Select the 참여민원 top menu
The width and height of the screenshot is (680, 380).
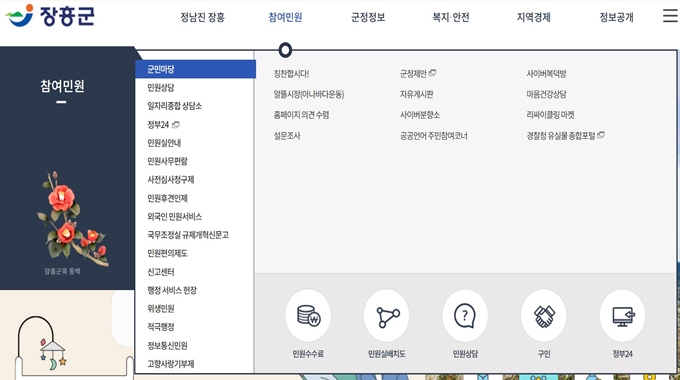(285, 17)
